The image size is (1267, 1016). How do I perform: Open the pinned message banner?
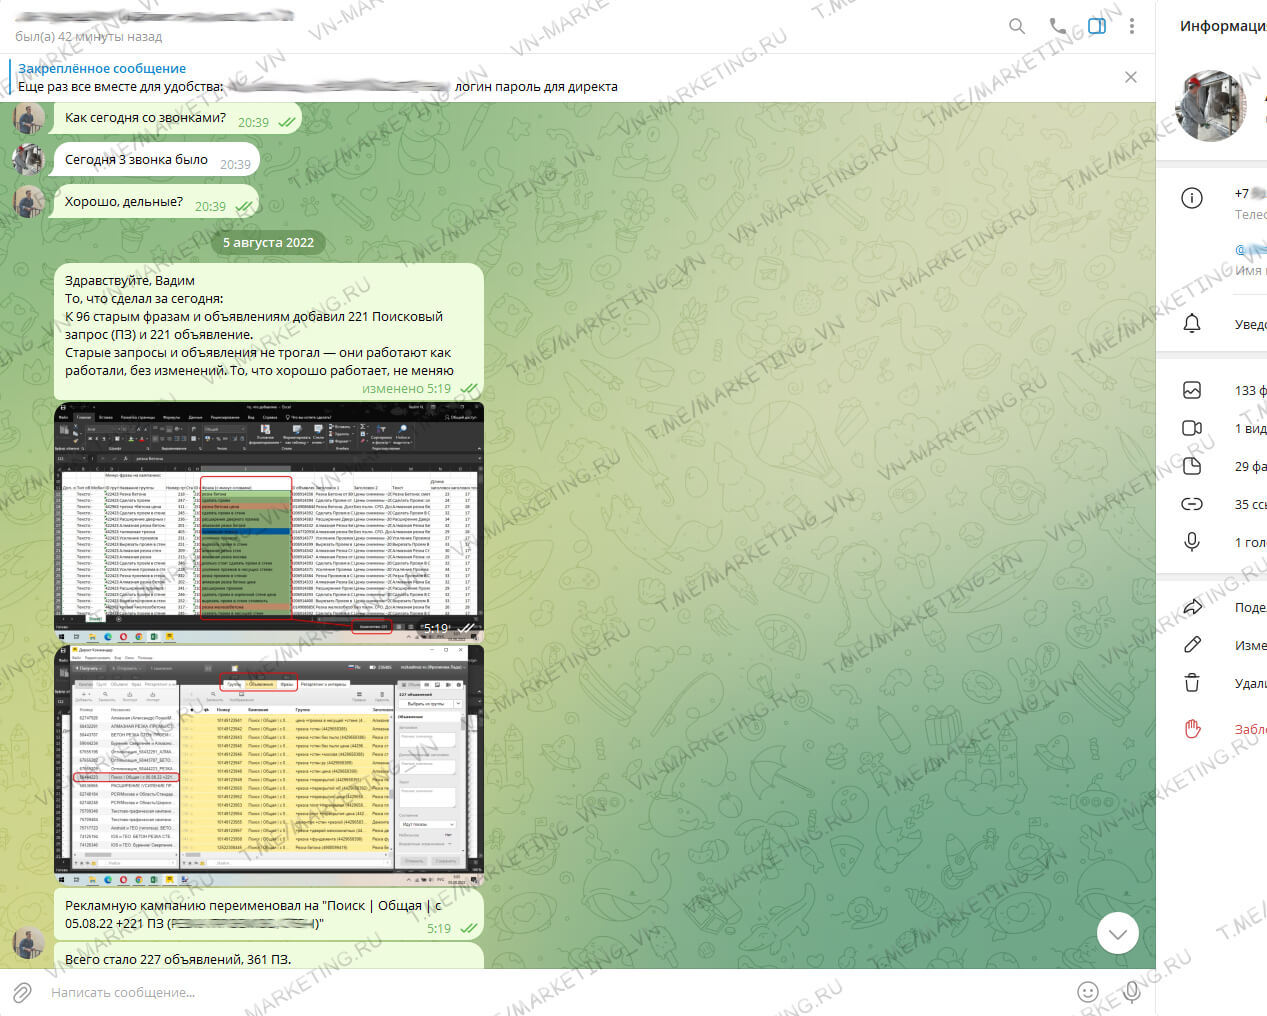(x=400, y=78)
